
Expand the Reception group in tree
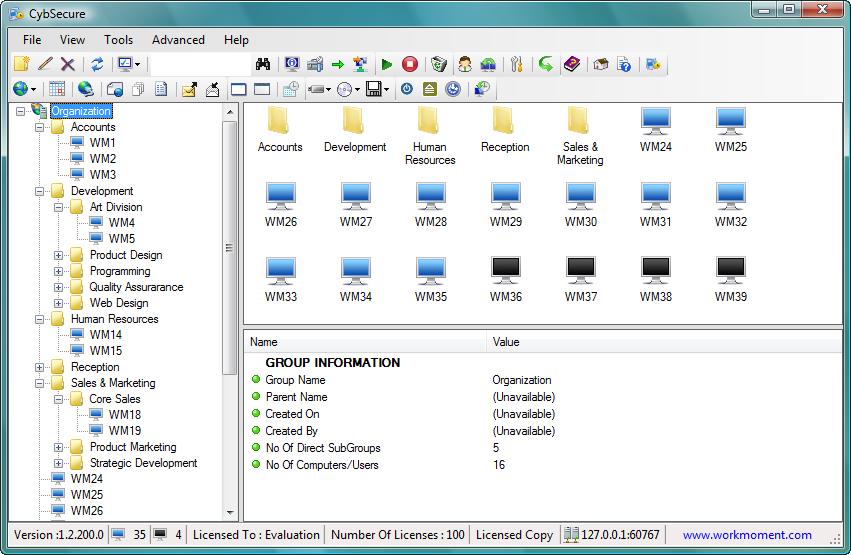click(x=40, y=367)
